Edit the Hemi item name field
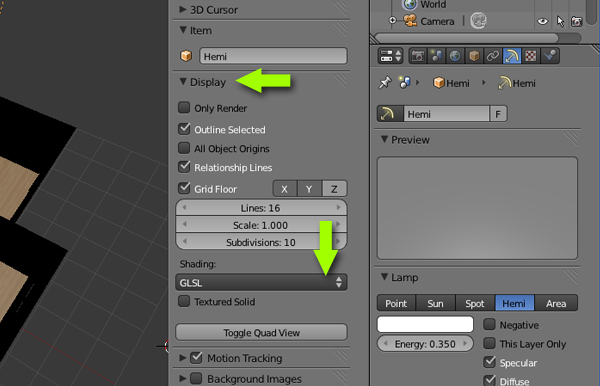The height and width of the screenshot is (386, 600). [273, 56]
